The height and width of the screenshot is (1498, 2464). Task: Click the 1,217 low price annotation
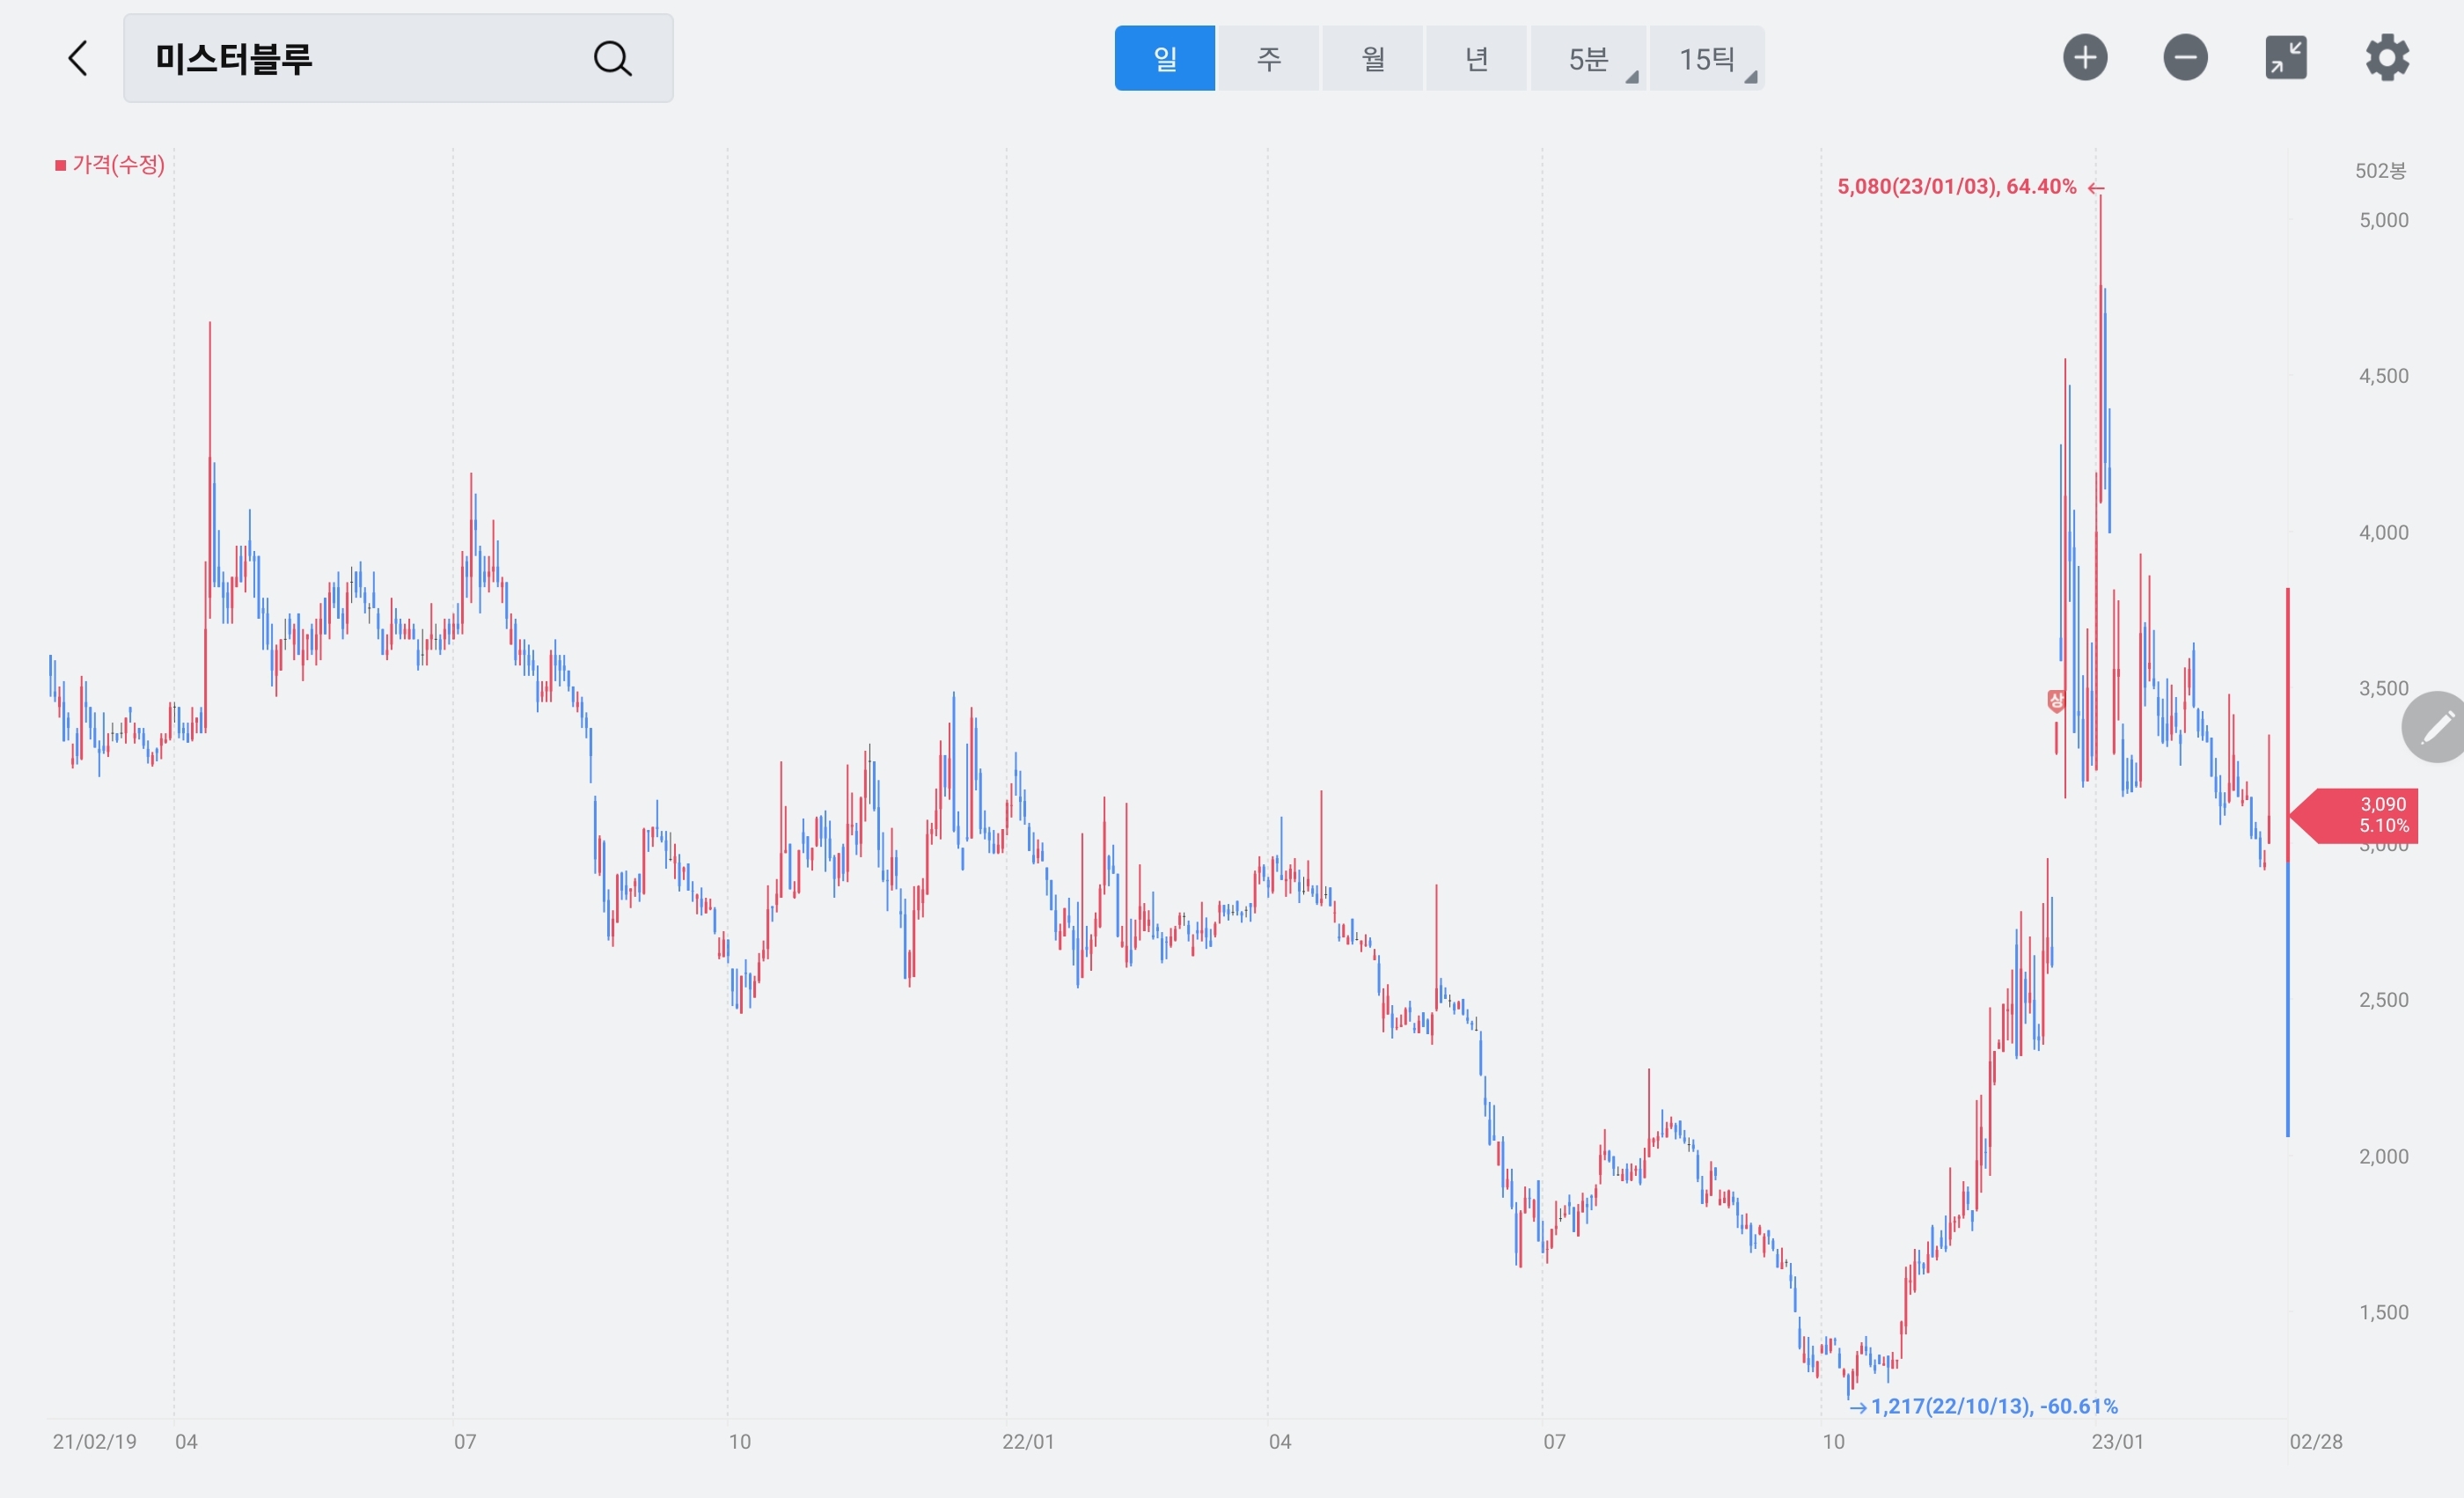[1992, 1406]
